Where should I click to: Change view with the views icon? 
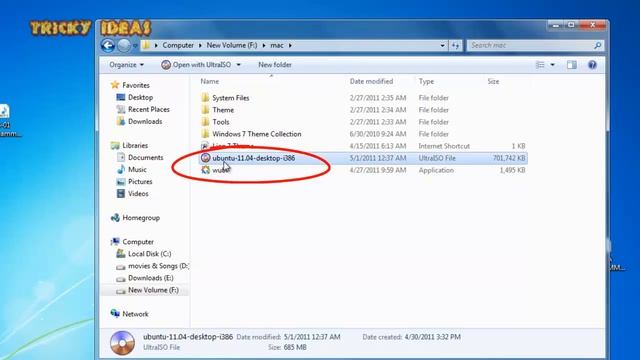click(540, 65)
